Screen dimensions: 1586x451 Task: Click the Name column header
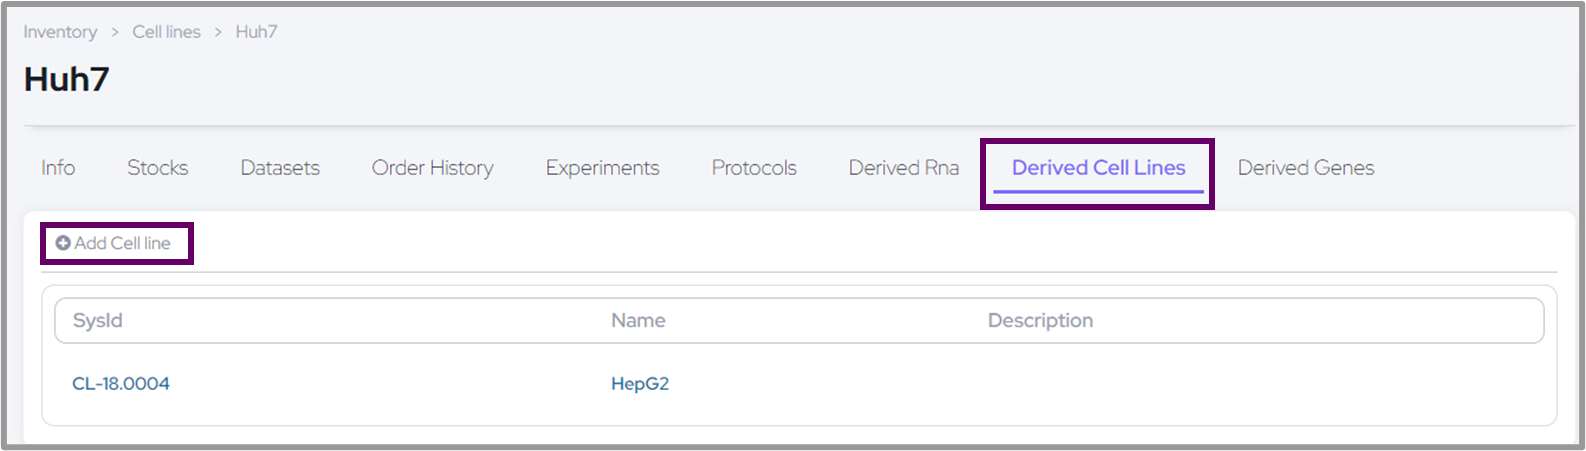638,321
